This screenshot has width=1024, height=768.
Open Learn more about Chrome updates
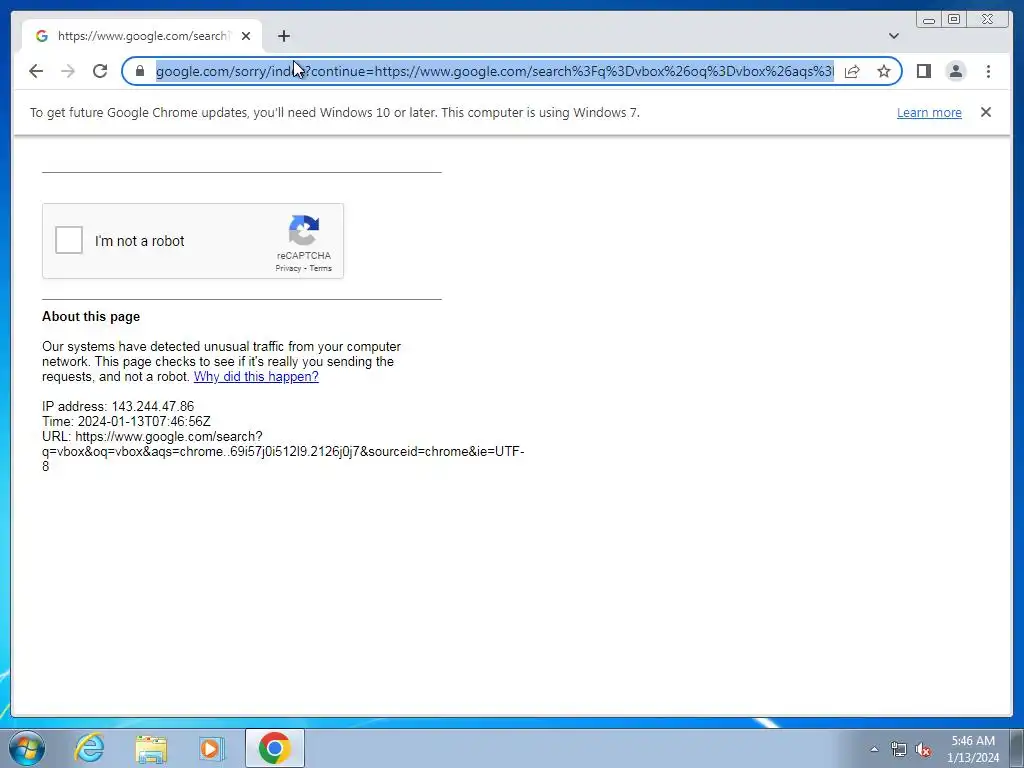click(929, 112)
